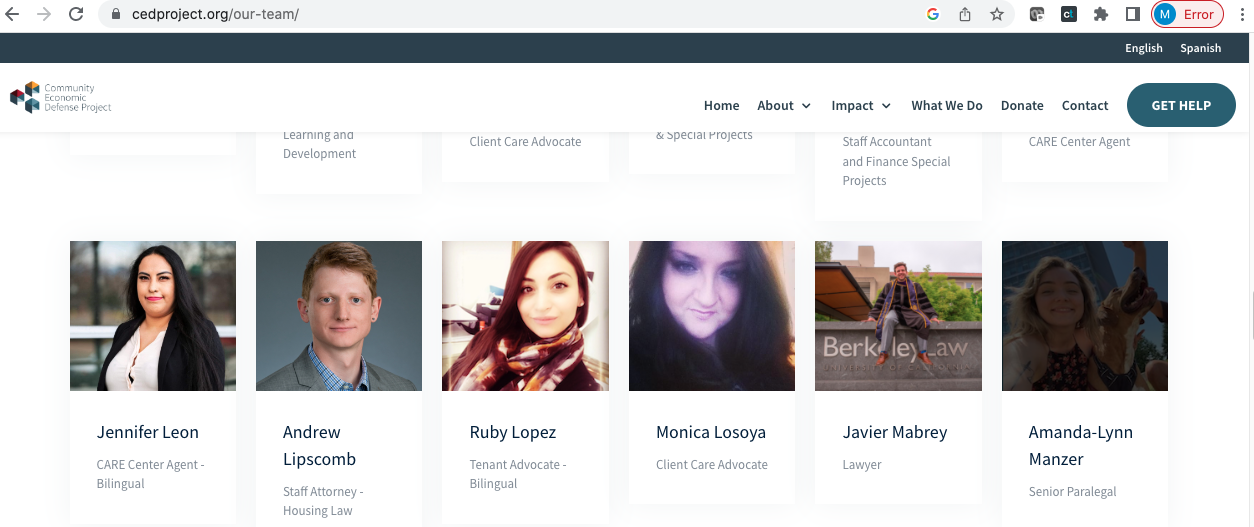Click the browser back arrow
The height and width of the screenshot is (527, 1254).
[13, 14]
